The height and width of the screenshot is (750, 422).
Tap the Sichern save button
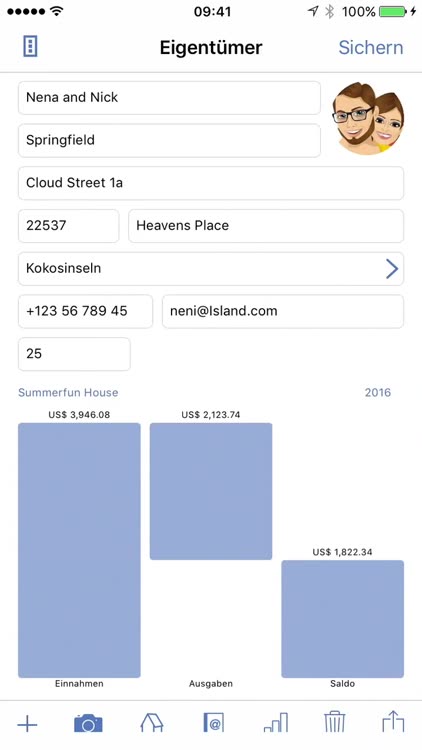click(x=371, y=47)
